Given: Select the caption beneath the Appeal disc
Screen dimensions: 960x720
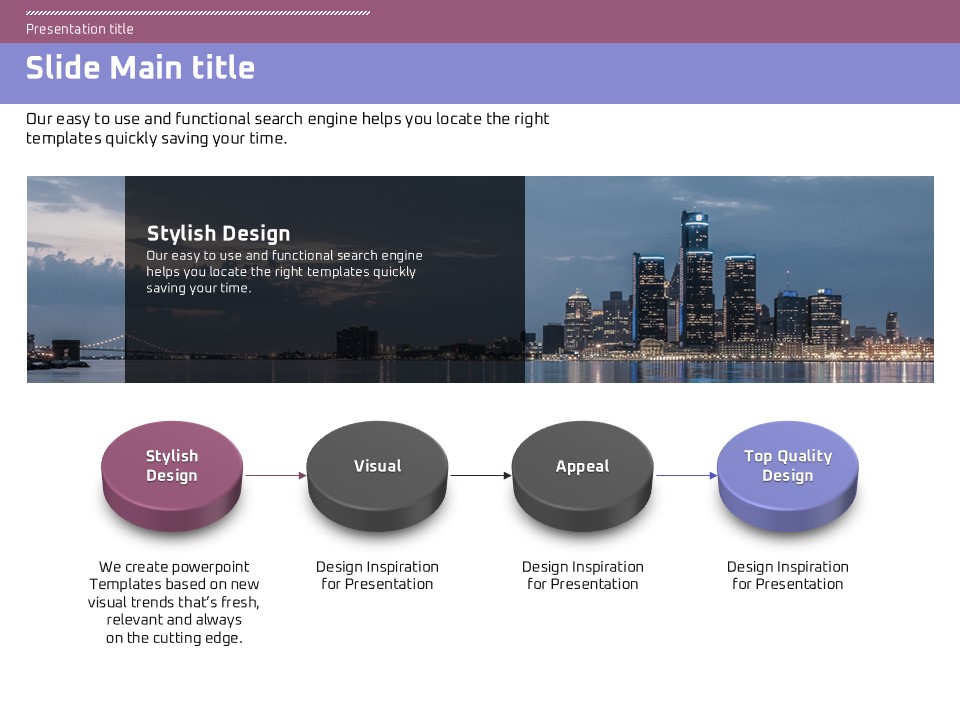Looking at the screenshot, I should (582, 575).
